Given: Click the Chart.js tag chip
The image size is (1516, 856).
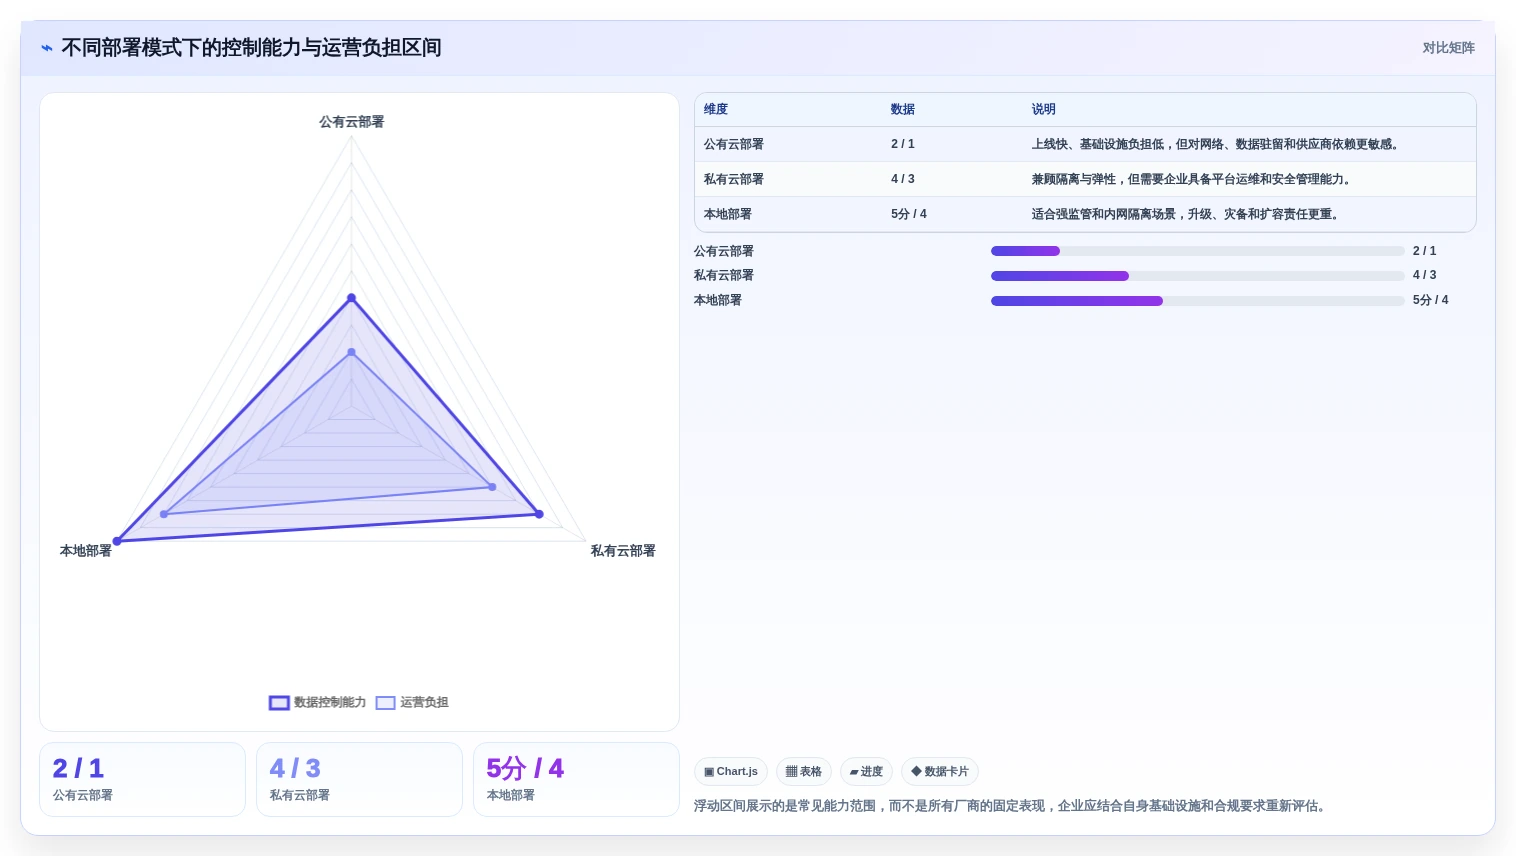Looking at the screenshot, I should [x=731, y=772].
